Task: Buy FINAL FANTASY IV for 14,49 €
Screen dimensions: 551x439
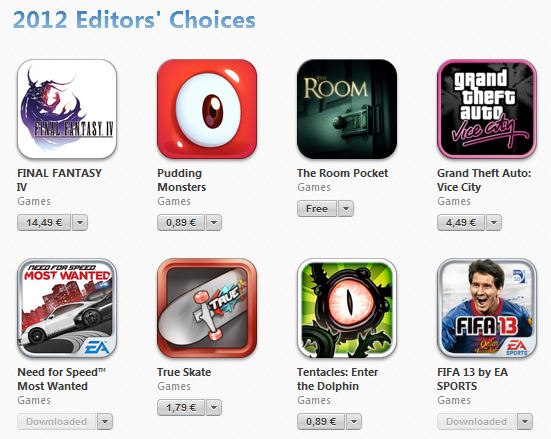Action: [x=44, y=222]
